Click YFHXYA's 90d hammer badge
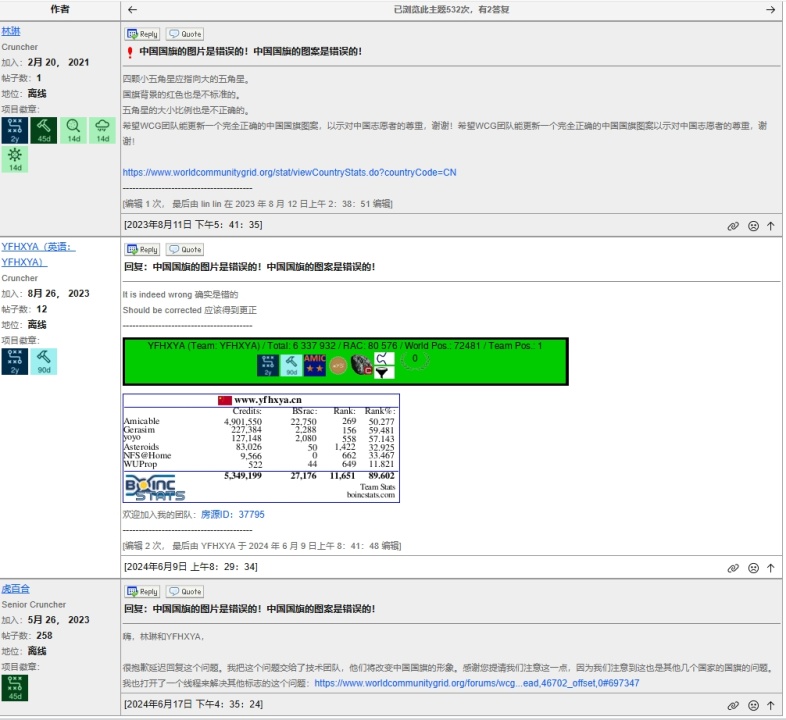Viewport: 786px width, 720px height. [x=44, y=362]
